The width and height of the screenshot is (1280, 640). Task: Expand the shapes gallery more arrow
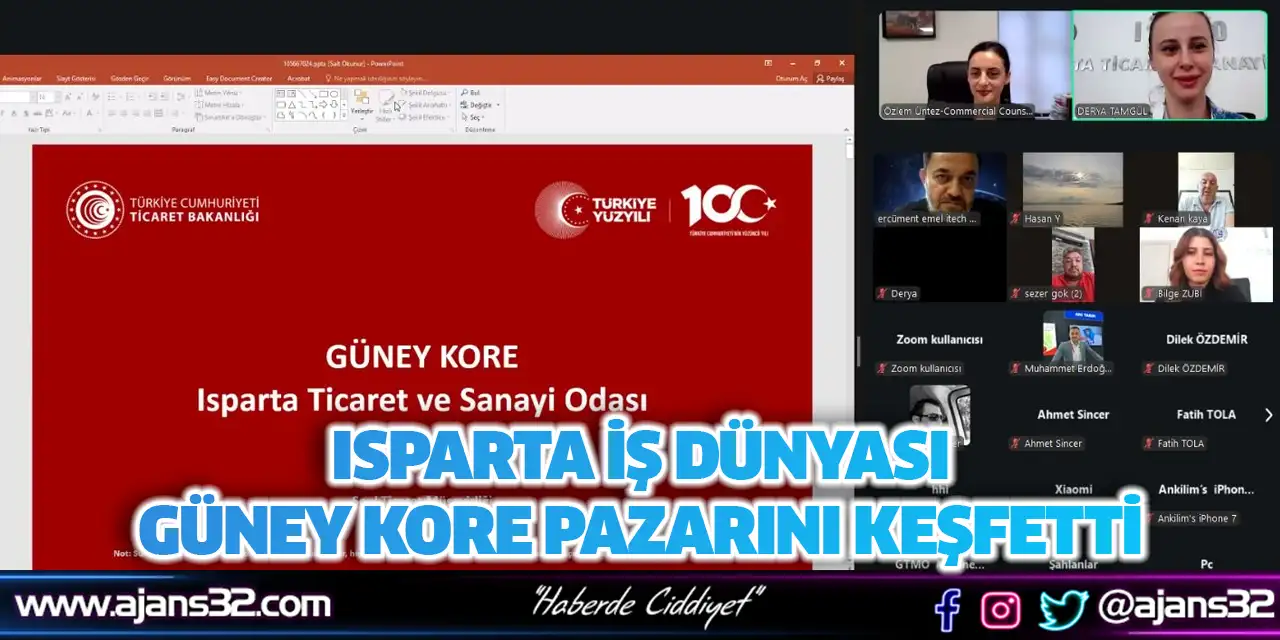pos(344,116)
